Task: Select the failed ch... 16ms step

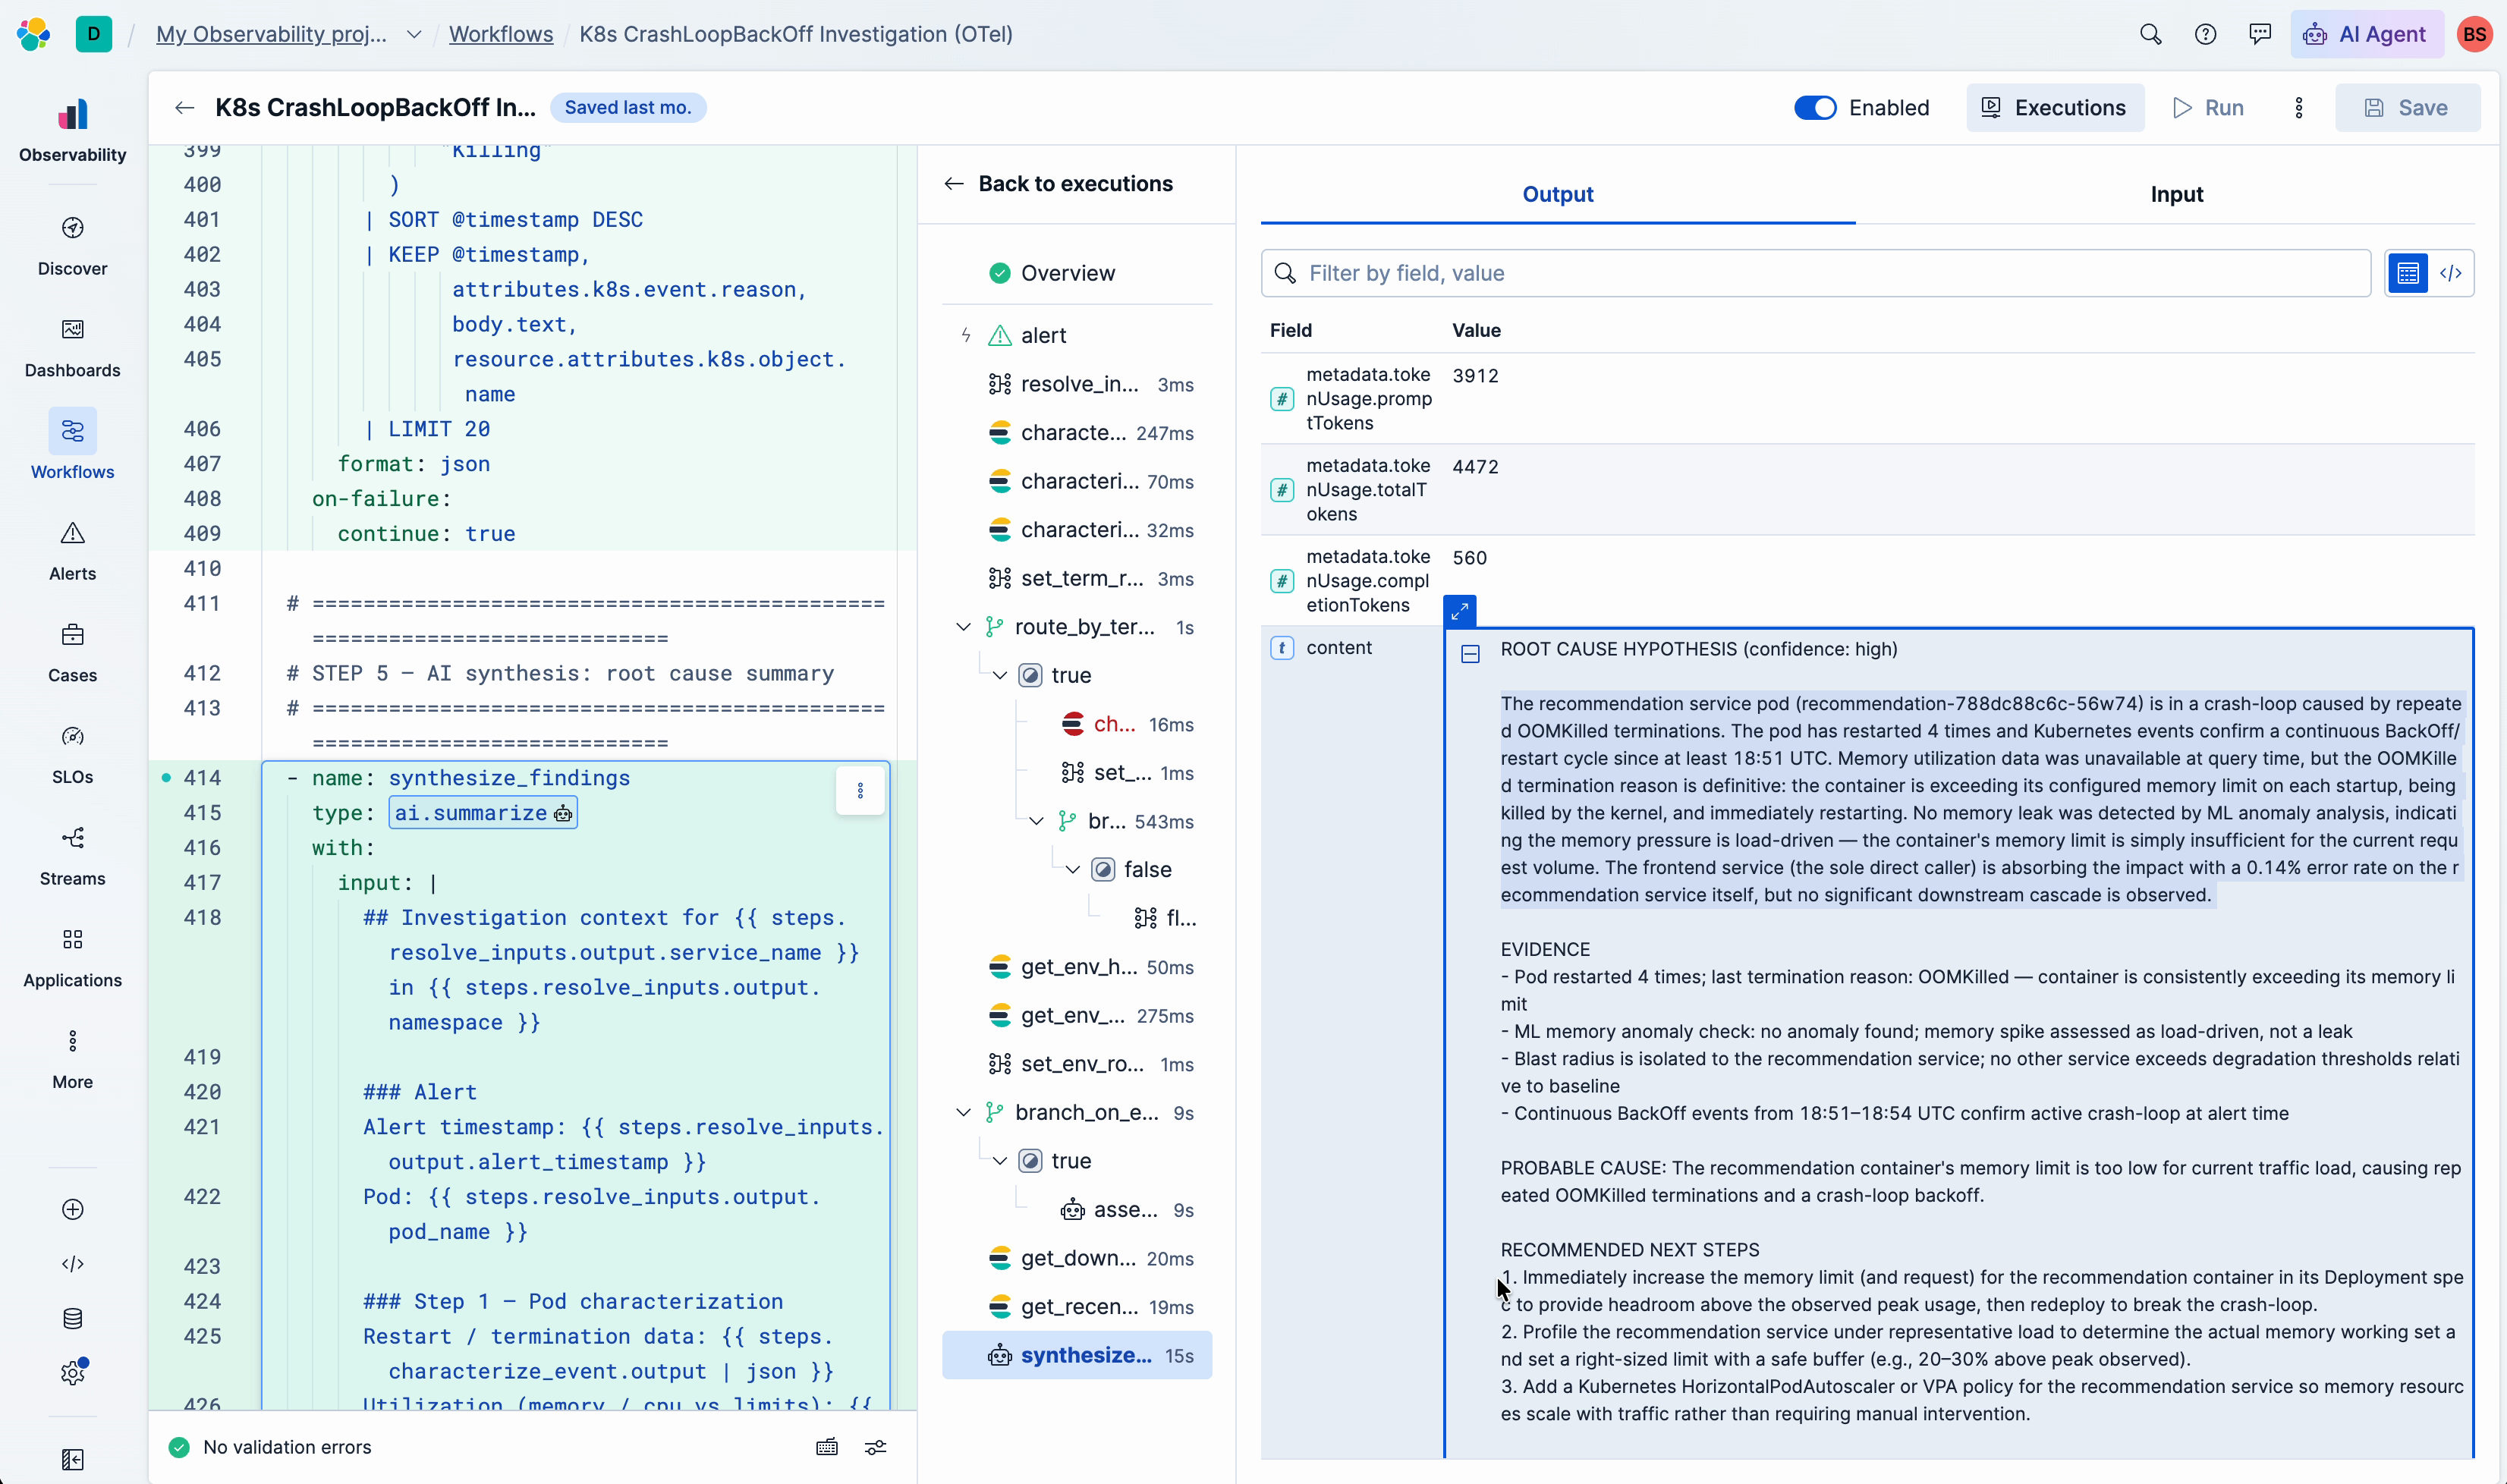Action: 1127,724
